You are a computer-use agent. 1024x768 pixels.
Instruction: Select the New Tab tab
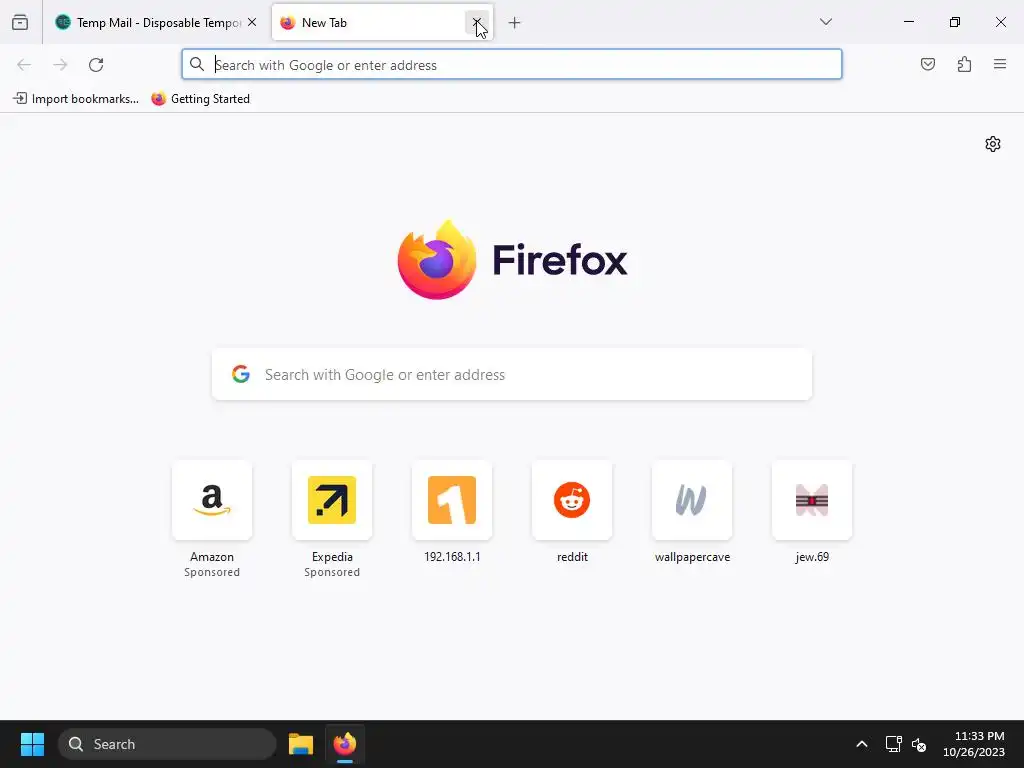(382, 22)
